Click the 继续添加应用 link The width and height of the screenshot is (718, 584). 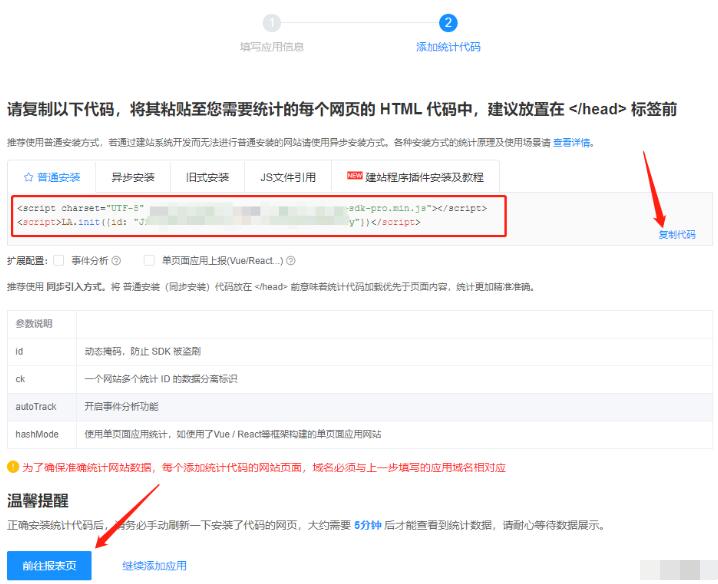click(154, 565)
